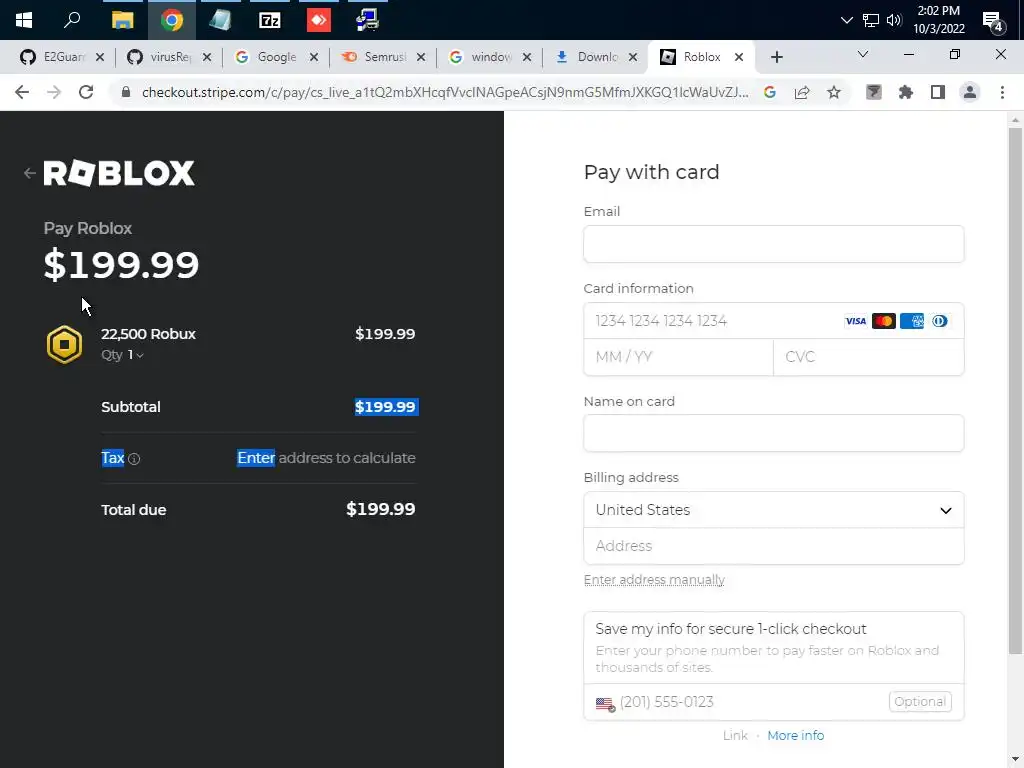The height and width of the screenshot is (768, 1024).
Task: Open Windows search from taskbar
Action: tap(72, 20)
